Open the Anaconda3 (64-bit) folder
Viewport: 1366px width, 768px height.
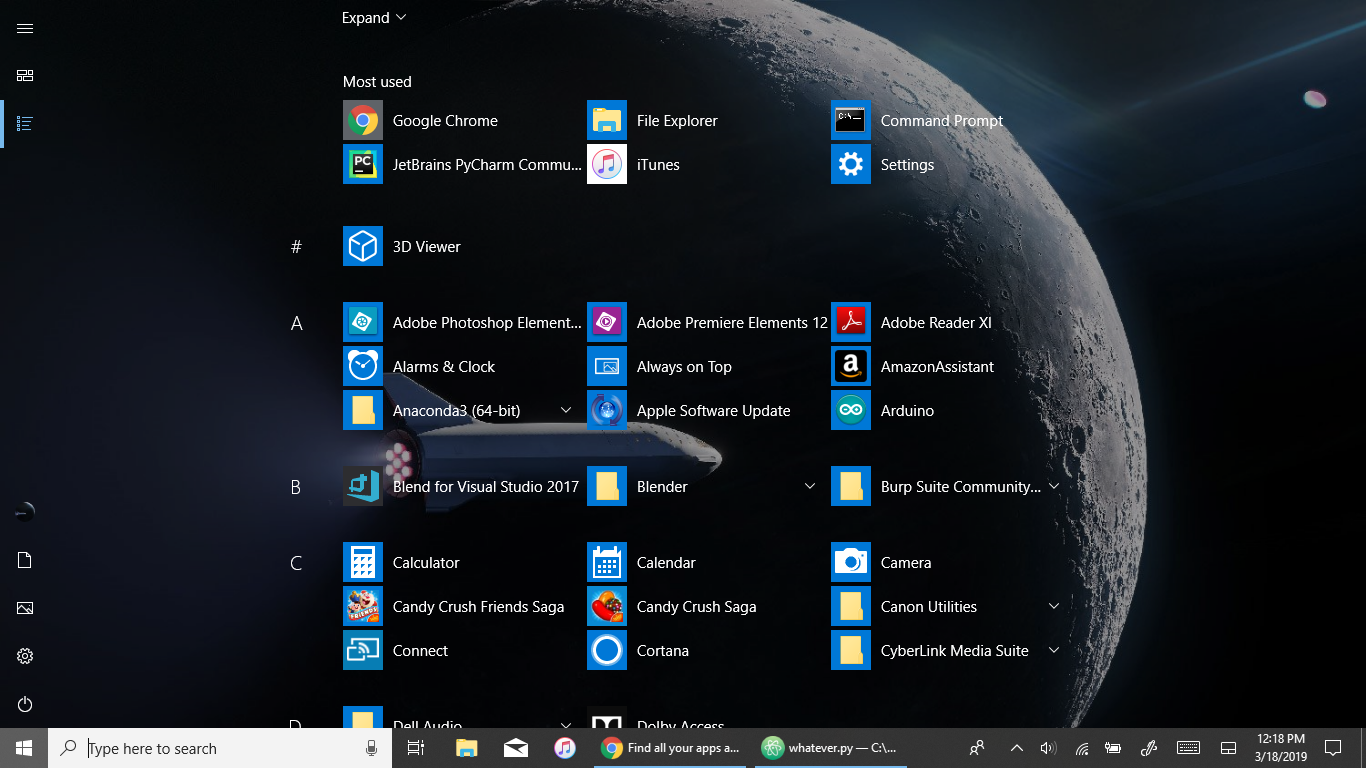tap(462, 410)
